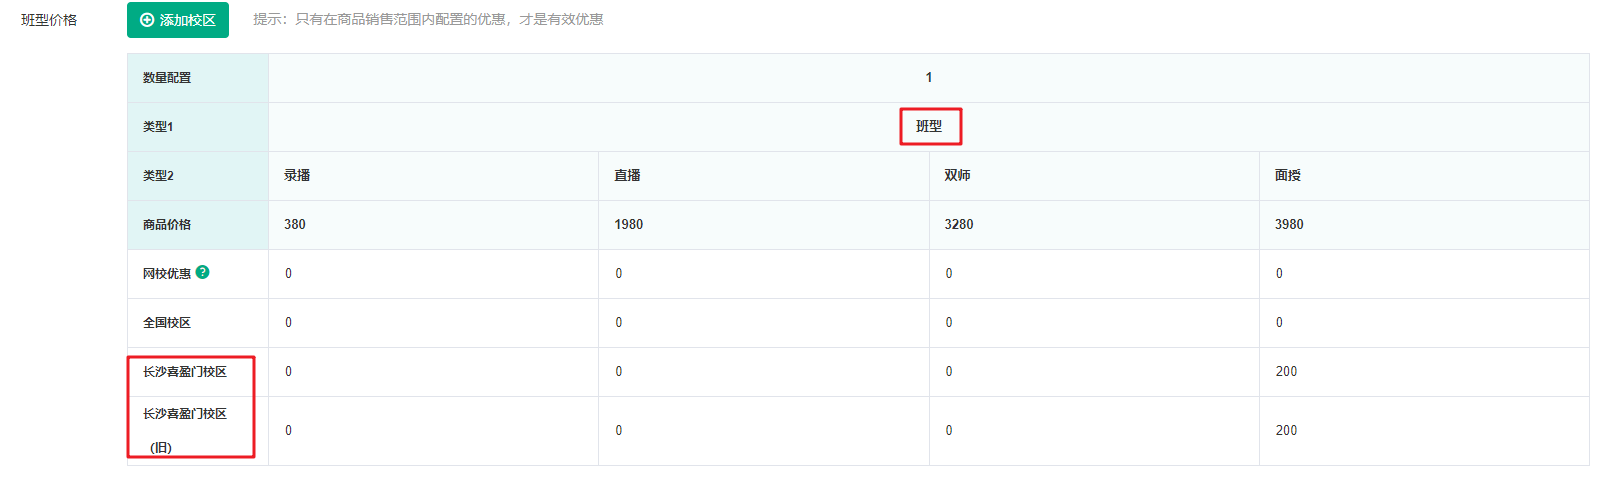
Task: Click the hint text about 有效优惠
Action: click(428, 19)
